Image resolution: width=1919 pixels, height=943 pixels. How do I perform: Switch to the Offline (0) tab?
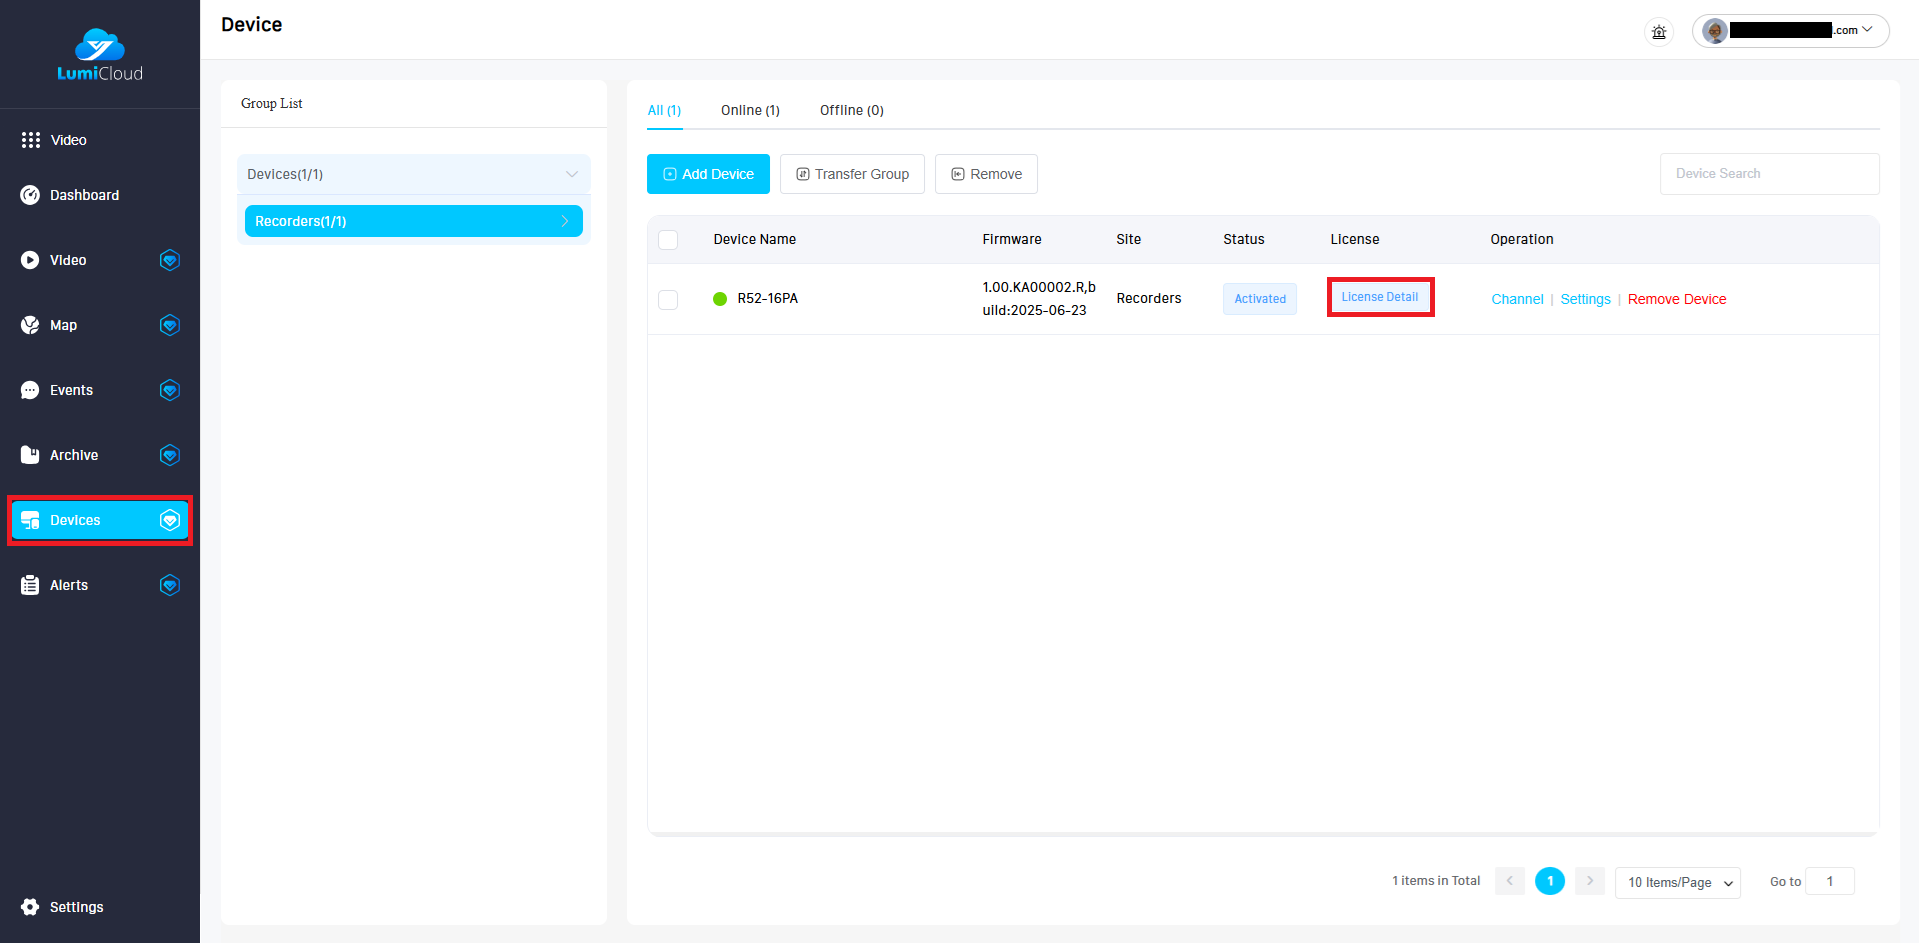pyautogui.click(x=851, y=110)
